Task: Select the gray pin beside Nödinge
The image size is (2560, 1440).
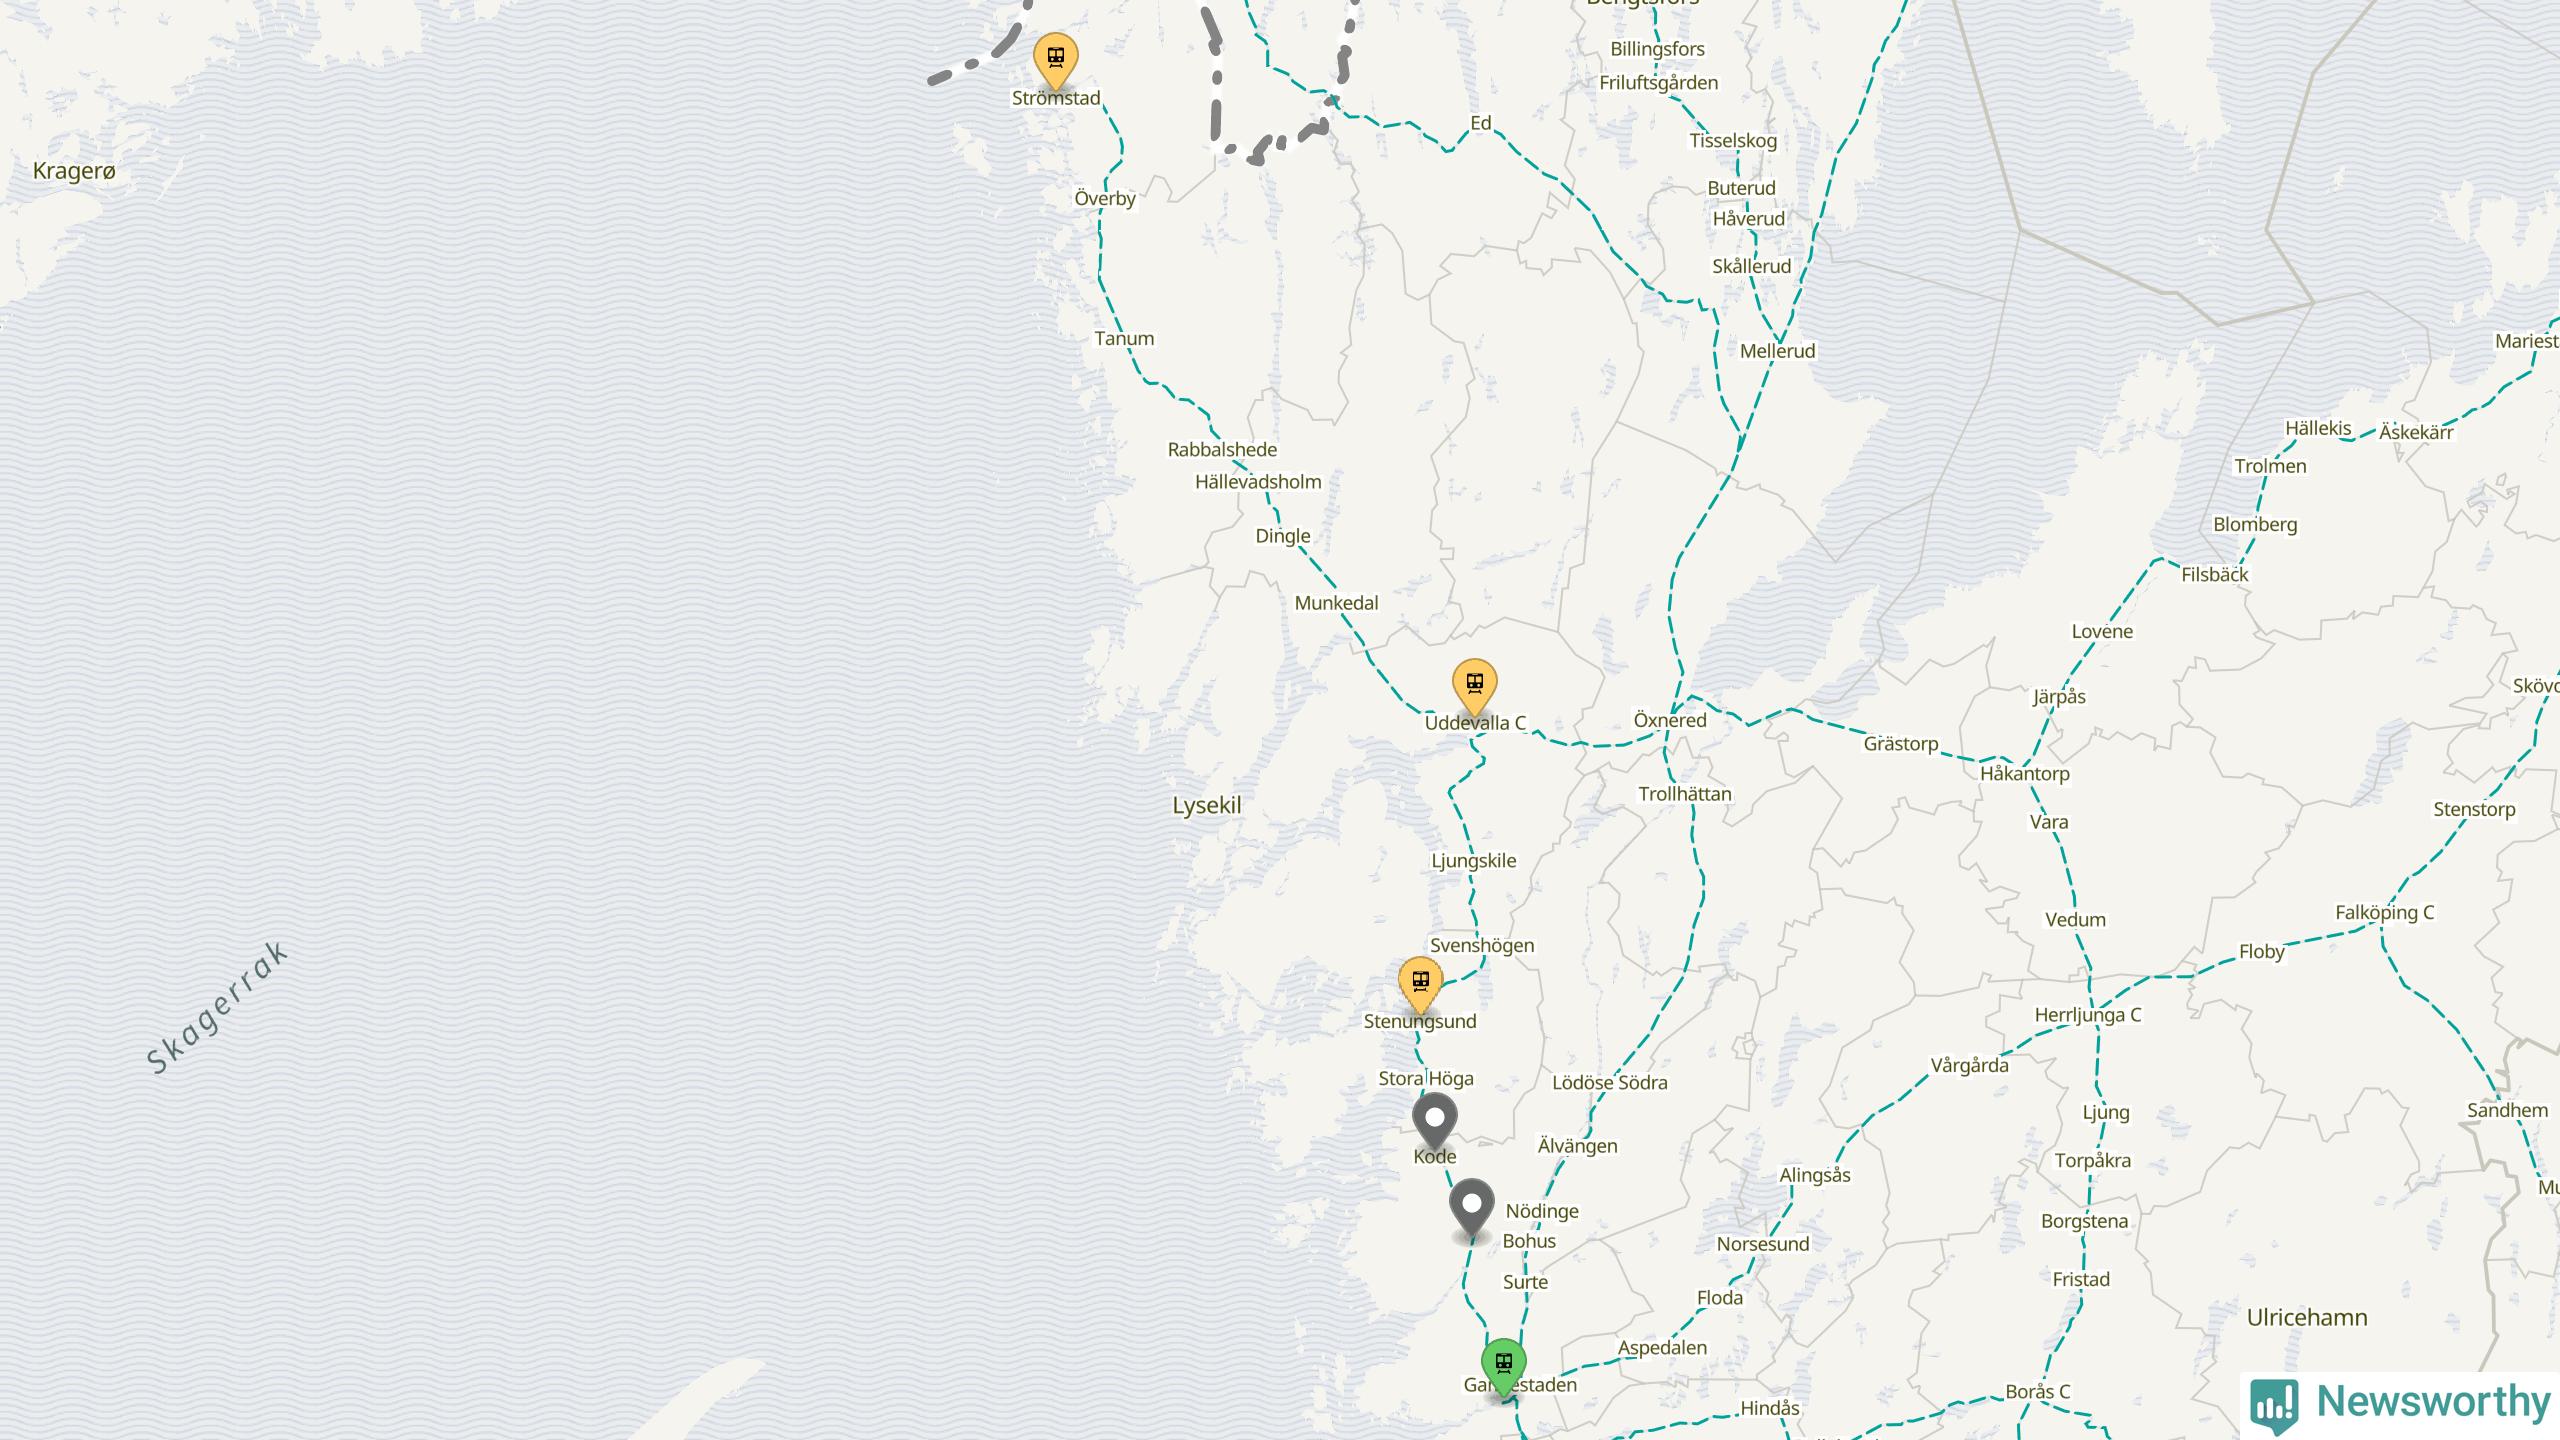Action: [1472, 1208]
